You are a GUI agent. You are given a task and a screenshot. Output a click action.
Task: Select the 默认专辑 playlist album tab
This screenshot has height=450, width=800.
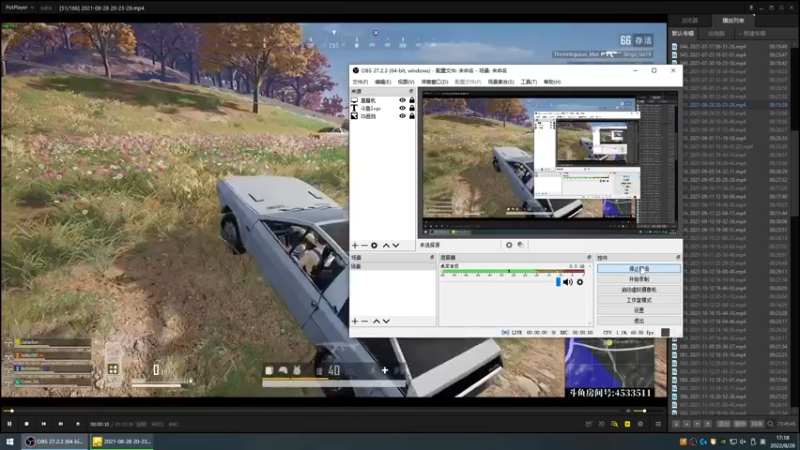683,33
